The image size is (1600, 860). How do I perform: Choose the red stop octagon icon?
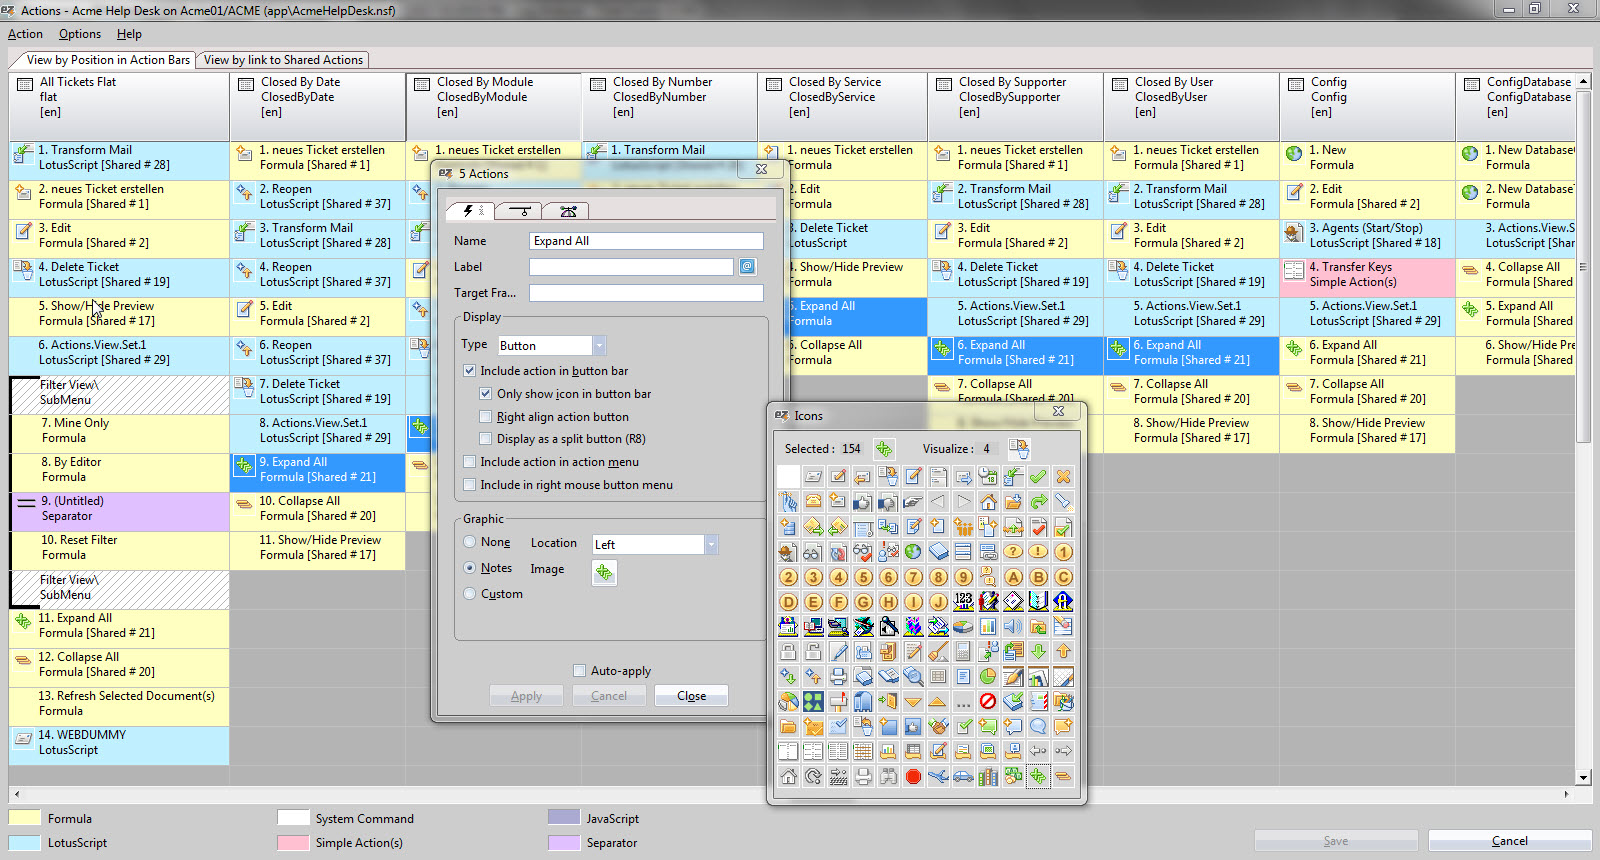point(914,776)
